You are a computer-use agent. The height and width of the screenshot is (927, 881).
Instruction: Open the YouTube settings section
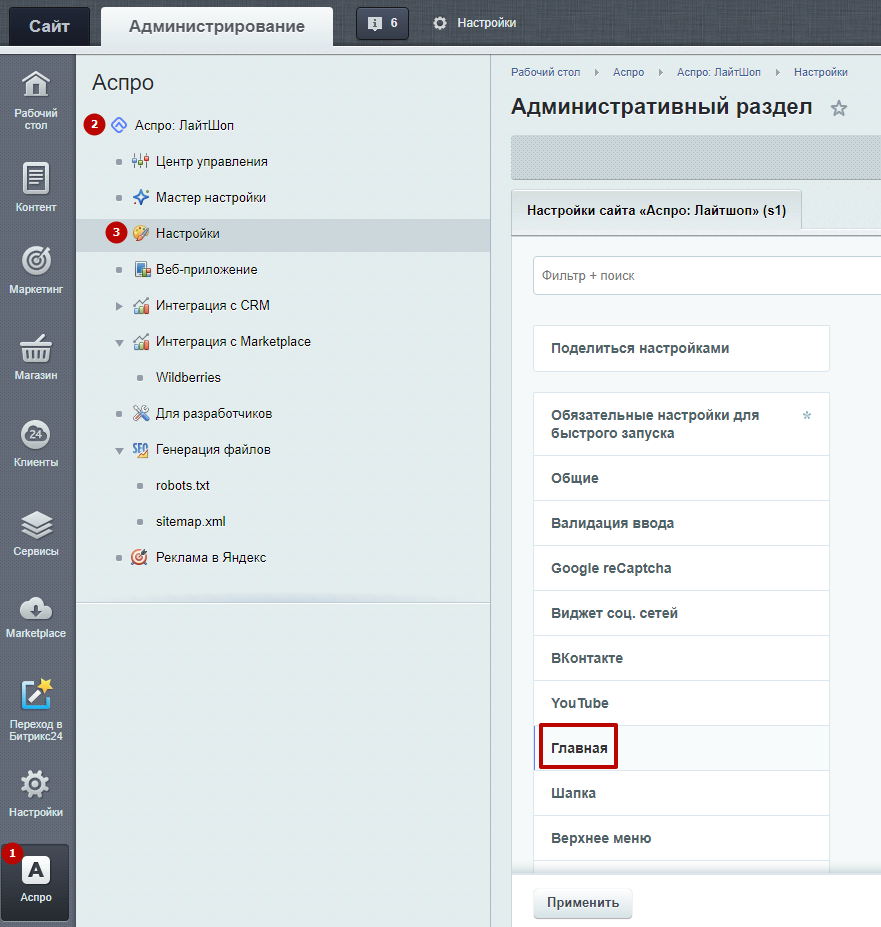[x=681, y=703]
